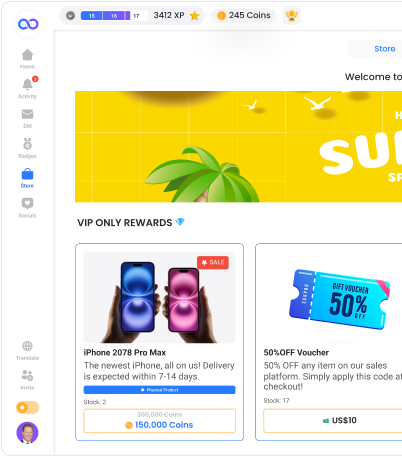Viewport: 402px width, 456px height.
Task: Open the Home sidebar icon
Action: coord(27,55)
